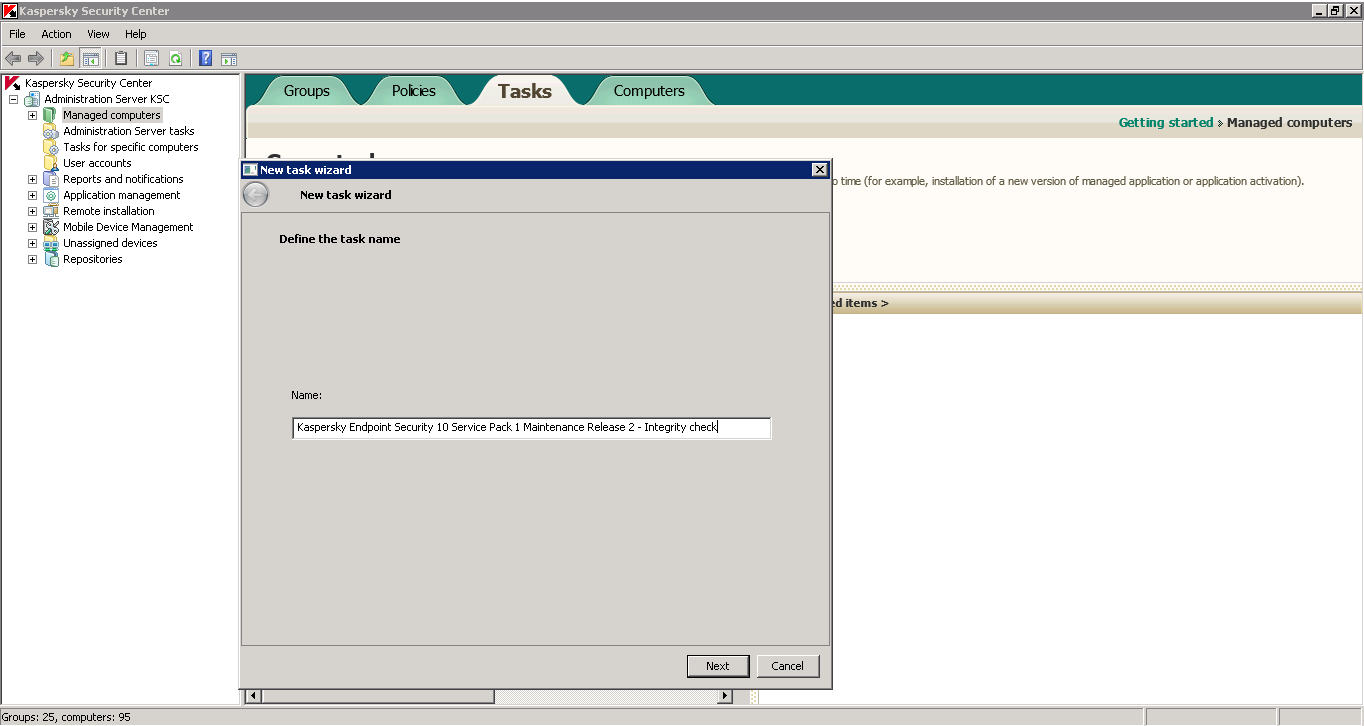Click the Tasks for specific computers icon

(x=51, y=147)
